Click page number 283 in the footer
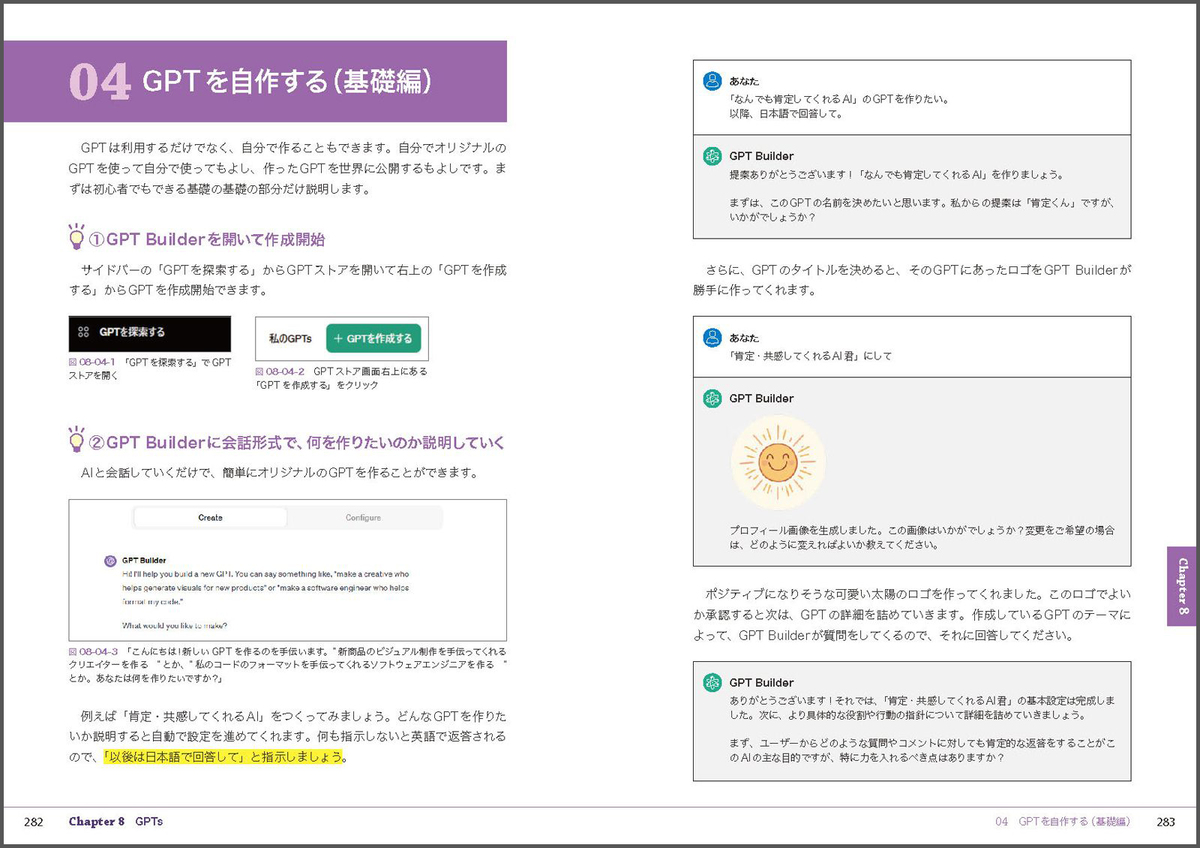The height and width of the screenshot is (848, 1200). pyautogui.click(x=1165, y=822)
